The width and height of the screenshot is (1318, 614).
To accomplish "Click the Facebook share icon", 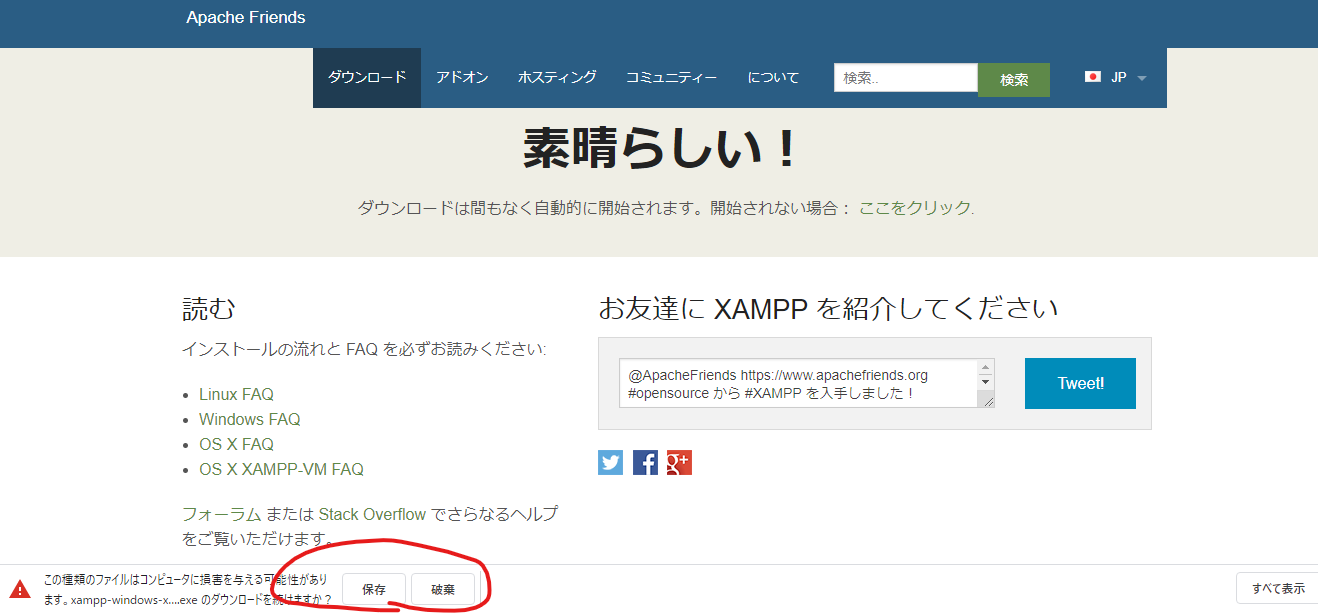I will (x=645, y=462).
